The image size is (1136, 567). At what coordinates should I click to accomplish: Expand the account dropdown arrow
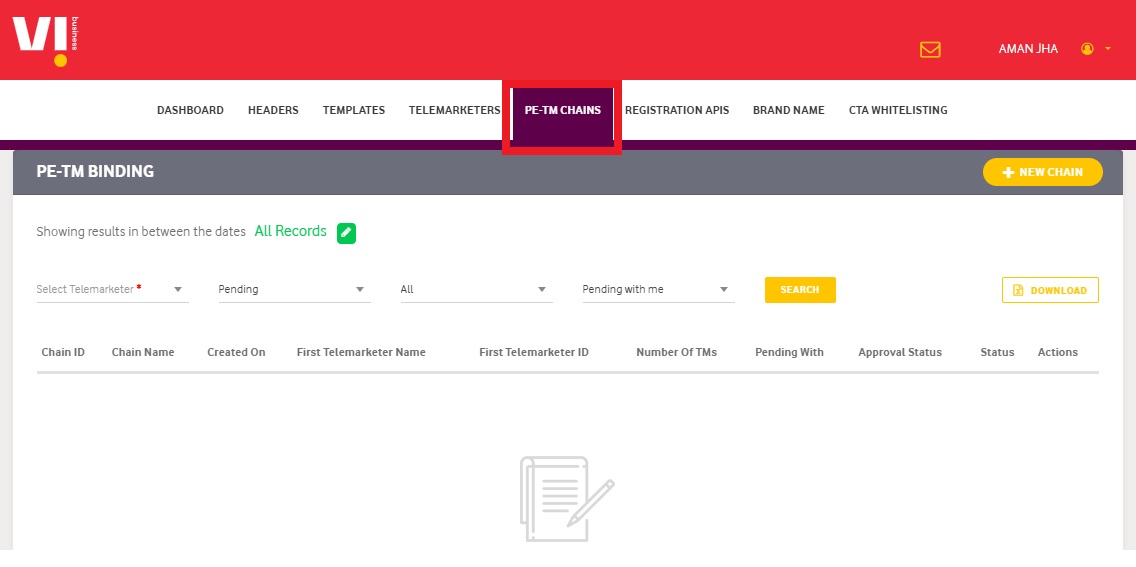(1108, 49)
